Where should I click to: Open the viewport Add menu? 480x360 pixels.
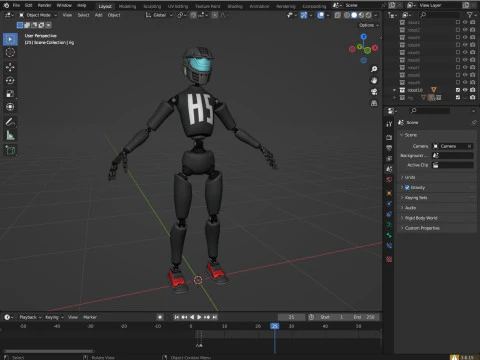pos(99,15)
